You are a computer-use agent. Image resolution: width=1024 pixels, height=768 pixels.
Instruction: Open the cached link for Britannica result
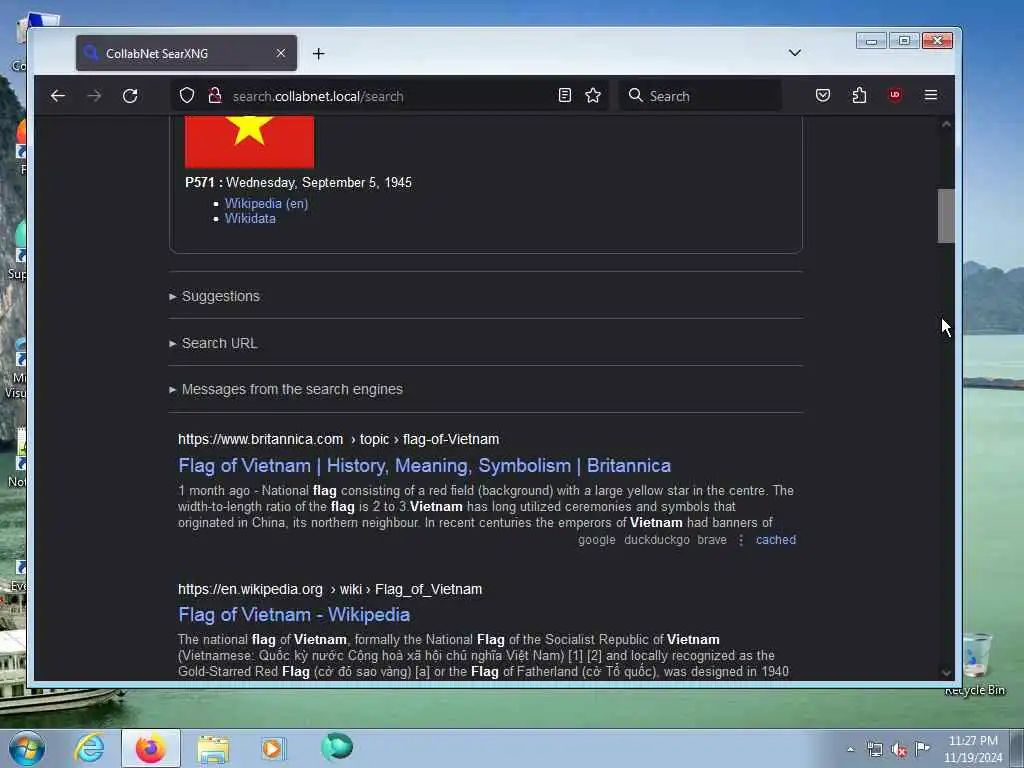pos(776,540)
